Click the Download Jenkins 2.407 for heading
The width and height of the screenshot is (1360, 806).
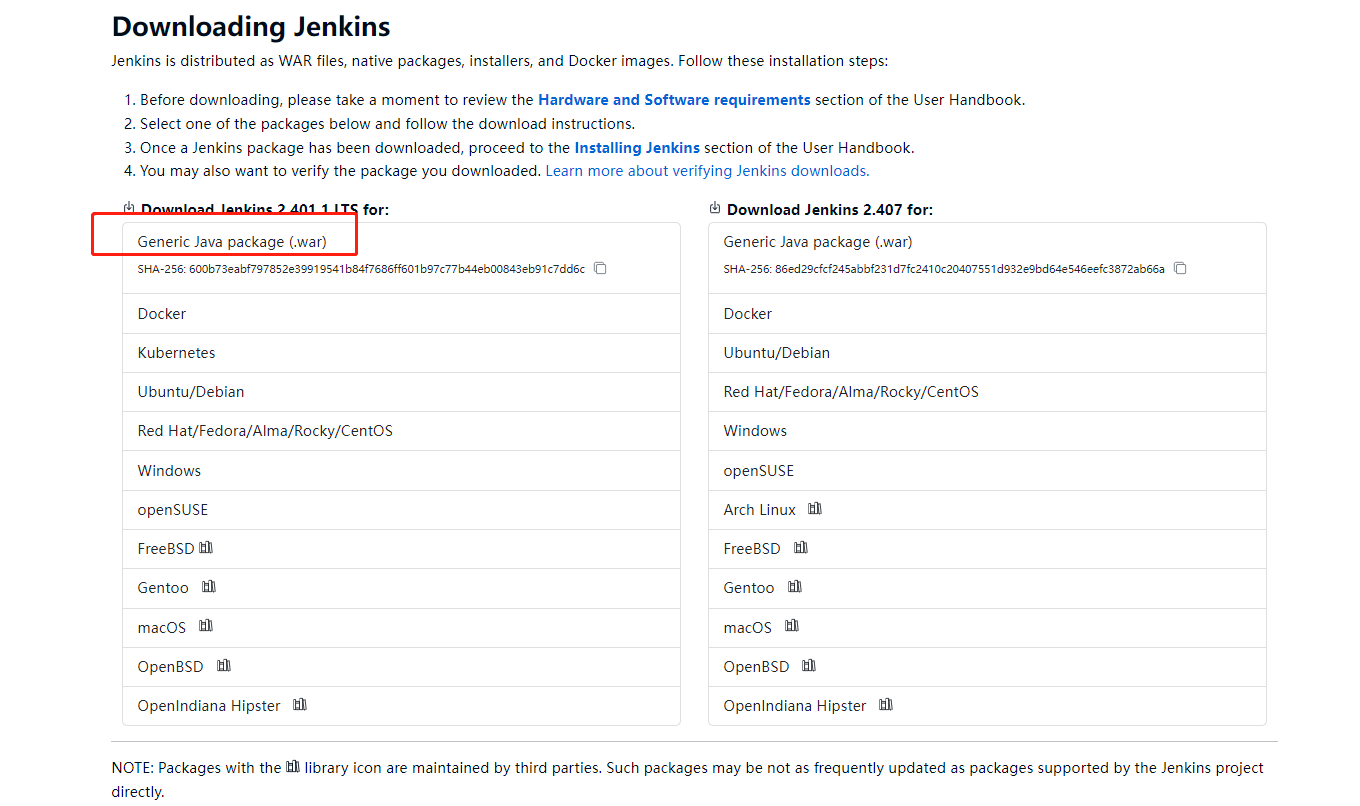[830, 210]
